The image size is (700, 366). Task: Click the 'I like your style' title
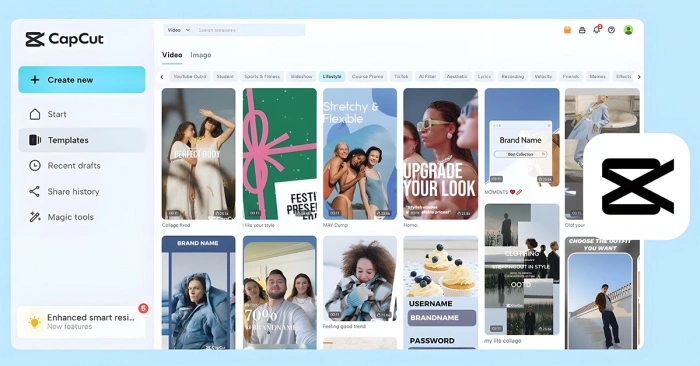pyautogui.click(x=258, y=225)
